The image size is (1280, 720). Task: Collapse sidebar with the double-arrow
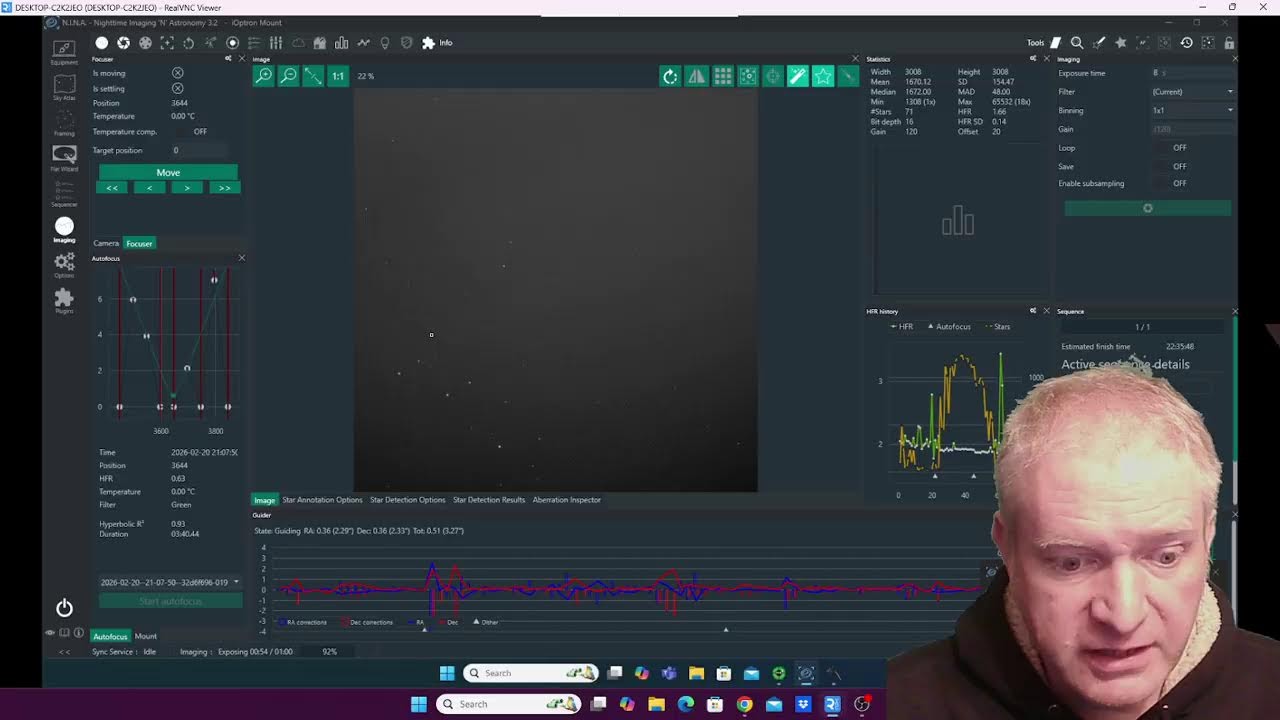pos(64,652)
